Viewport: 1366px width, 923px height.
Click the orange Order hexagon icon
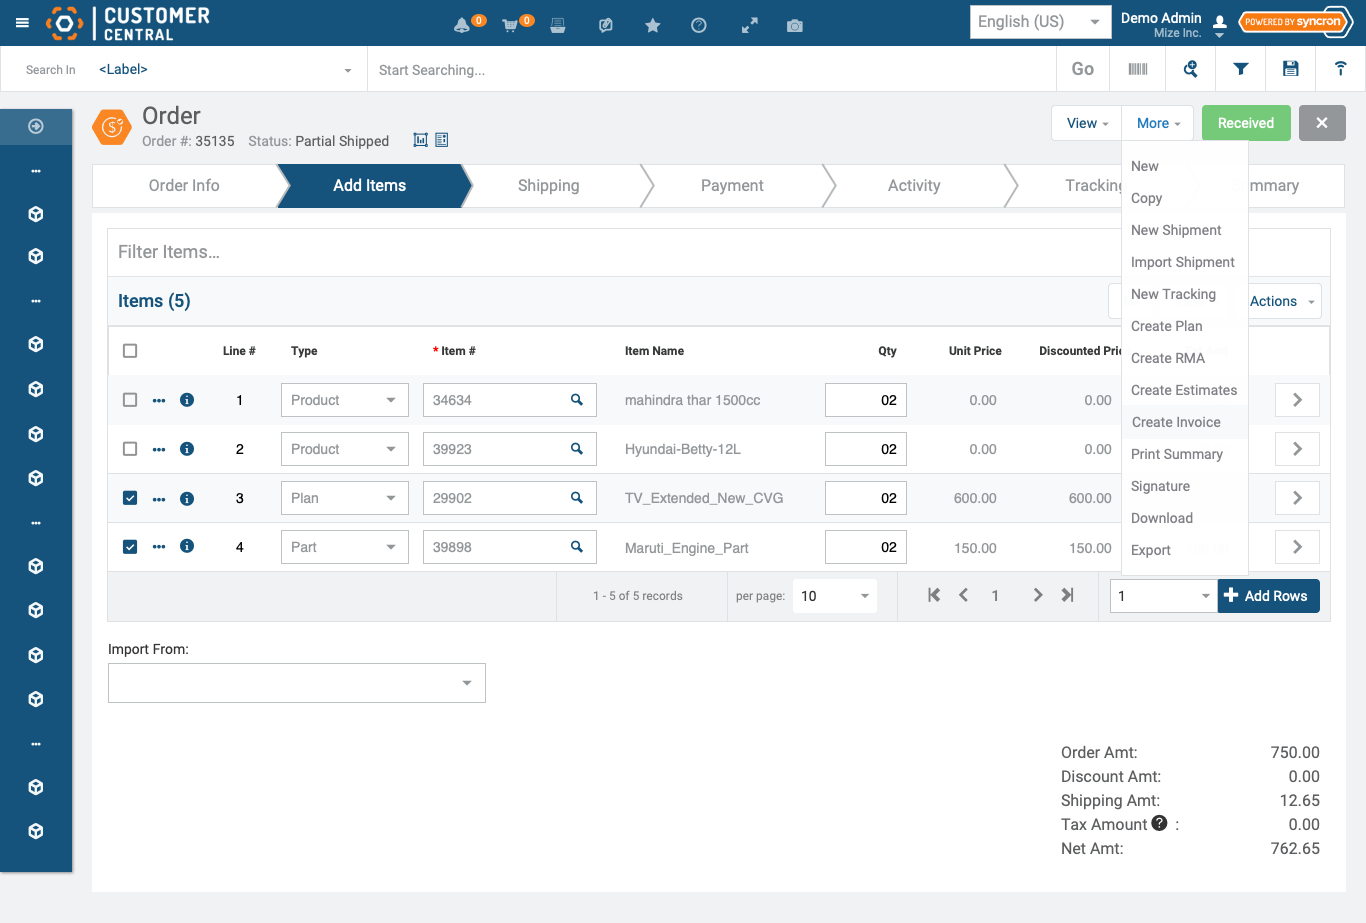[x=112, y=128]
